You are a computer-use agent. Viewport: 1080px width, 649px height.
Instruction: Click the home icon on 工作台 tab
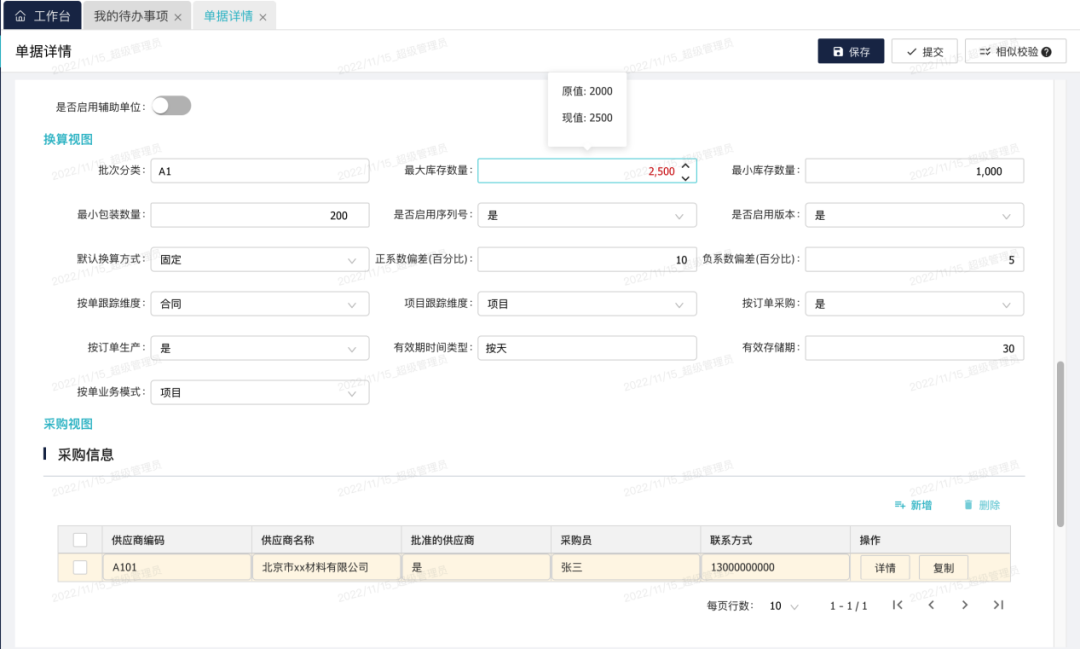pyautogui.click(x=20, y=17)
